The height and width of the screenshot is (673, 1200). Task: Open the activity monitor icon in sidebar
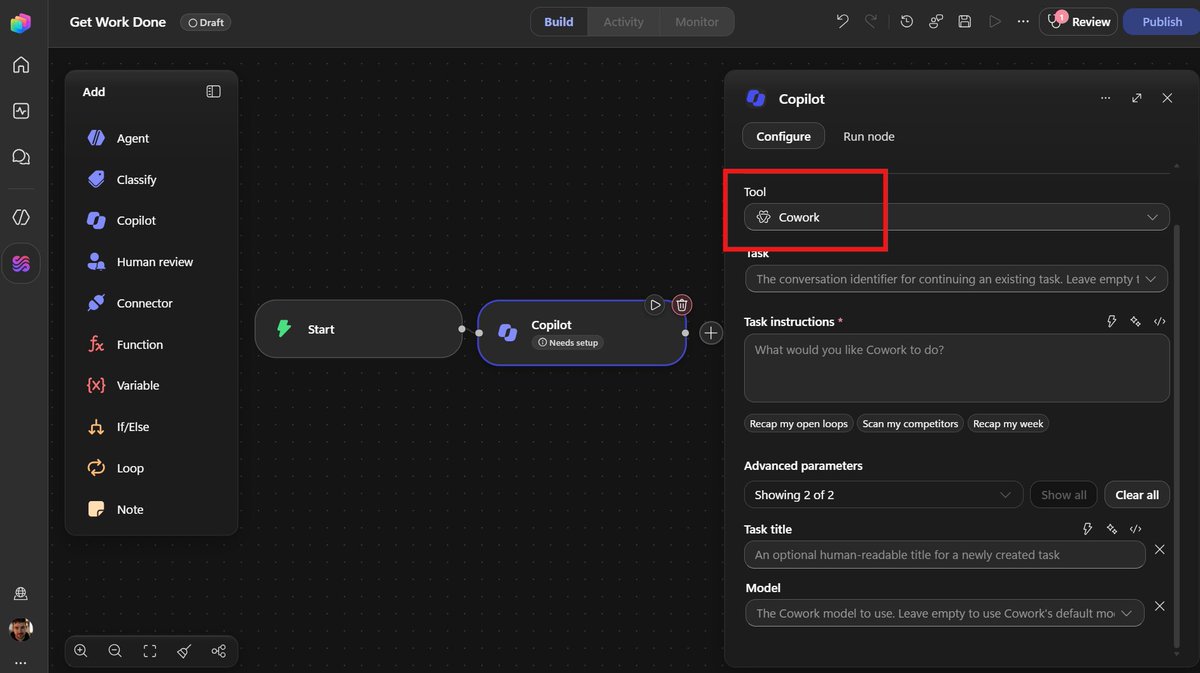[x=21, y=111]
